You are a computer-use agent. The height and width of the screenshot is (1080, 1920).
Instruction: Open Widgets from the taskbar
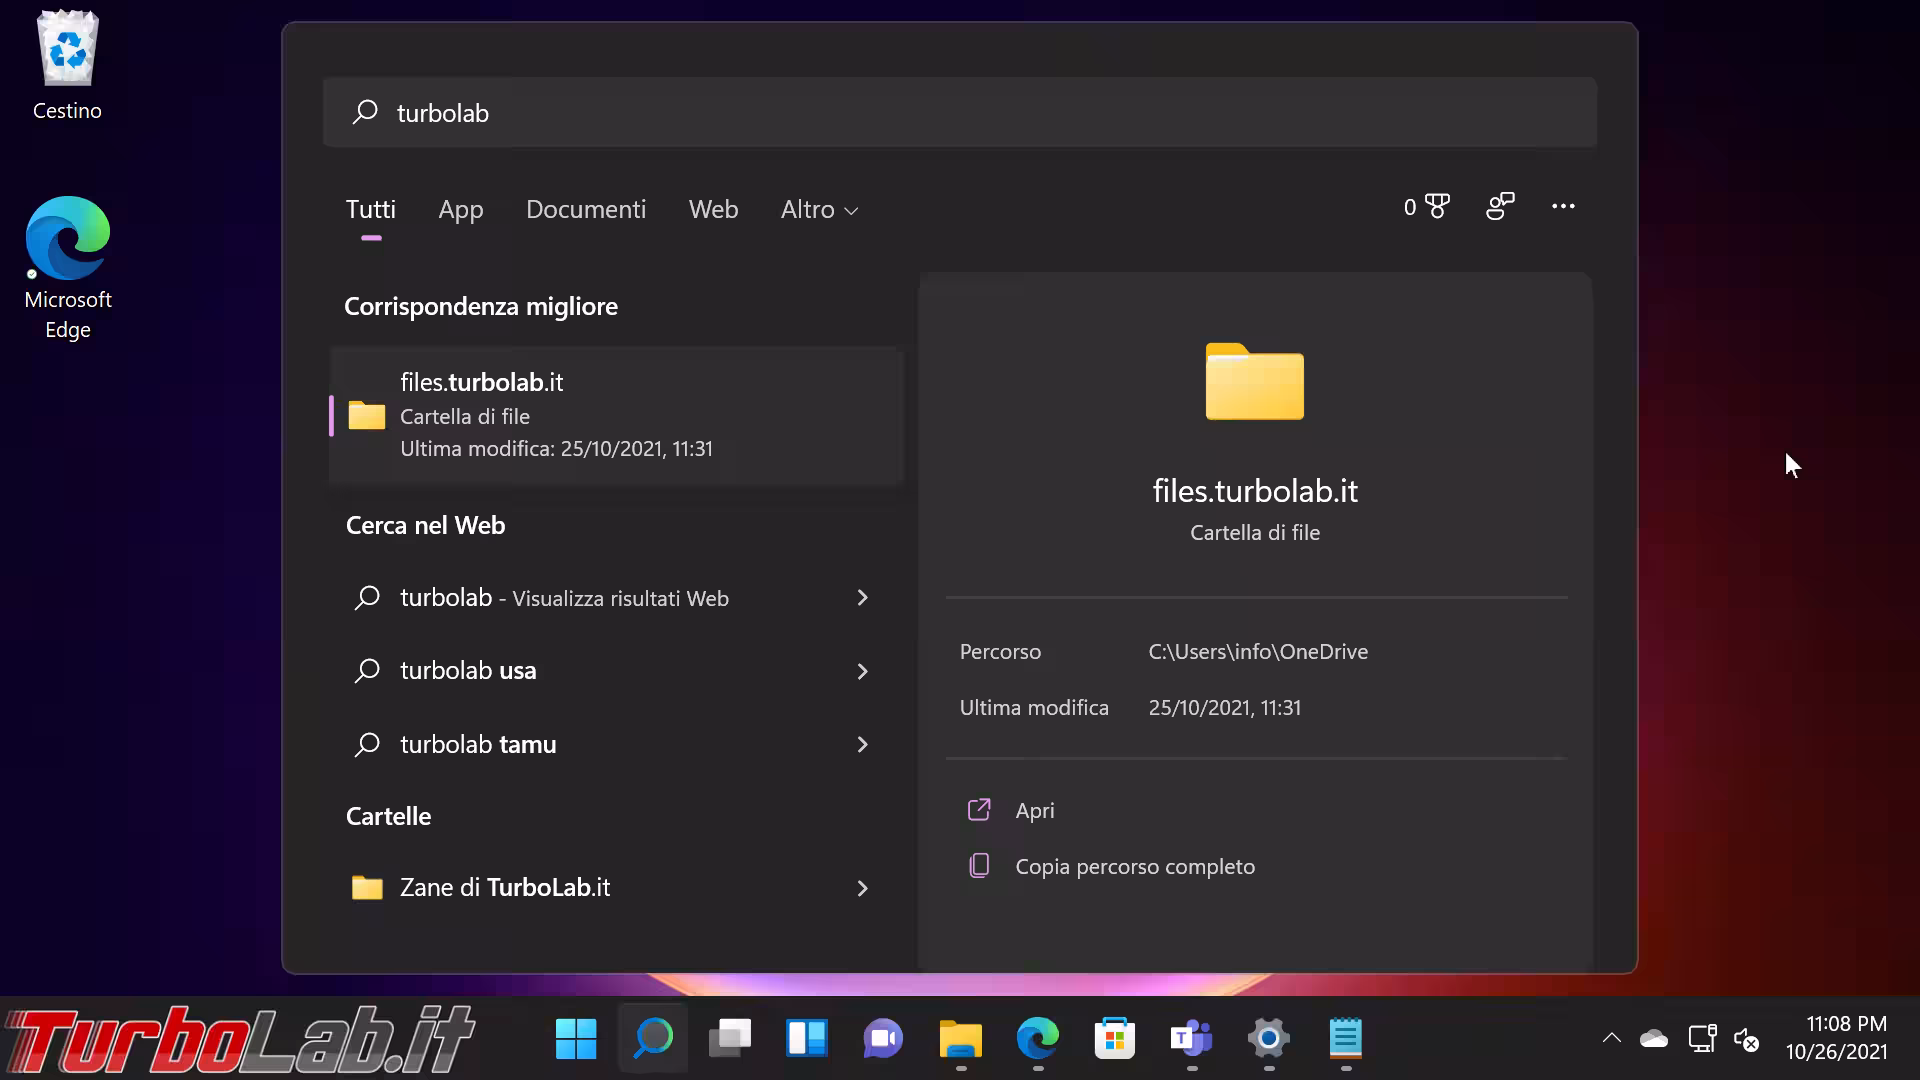806,1039
